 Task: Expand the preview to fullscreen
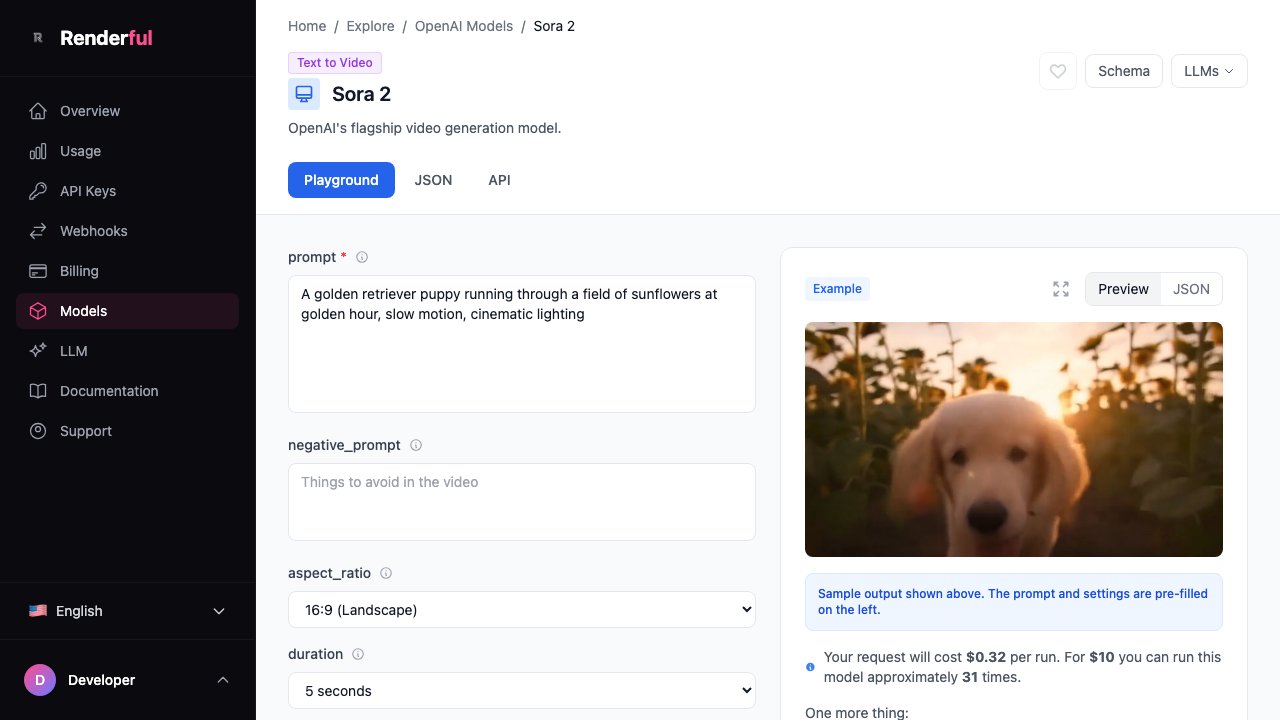pyautogui.click(x=1061, y=289)
